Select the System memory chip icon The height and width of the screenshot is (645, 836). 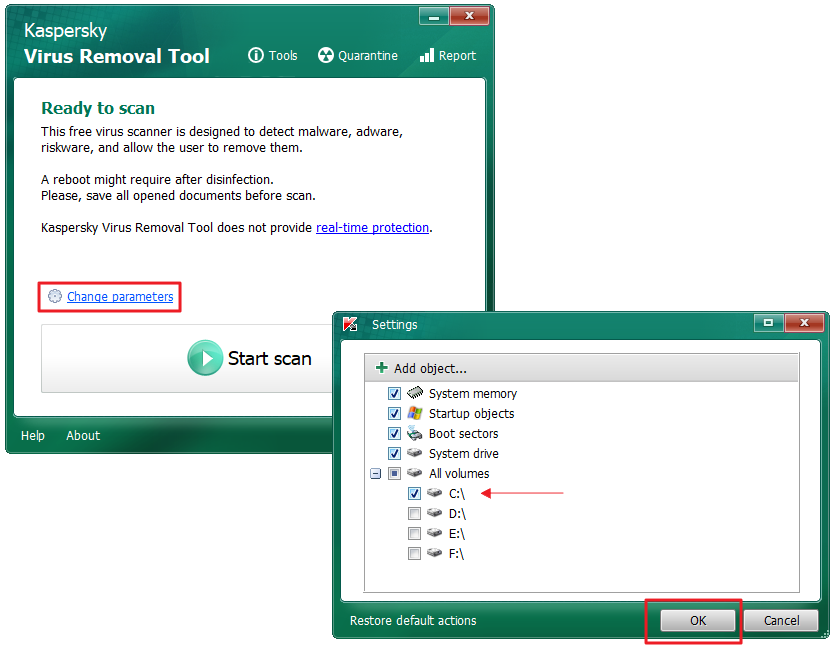(415, 393)
